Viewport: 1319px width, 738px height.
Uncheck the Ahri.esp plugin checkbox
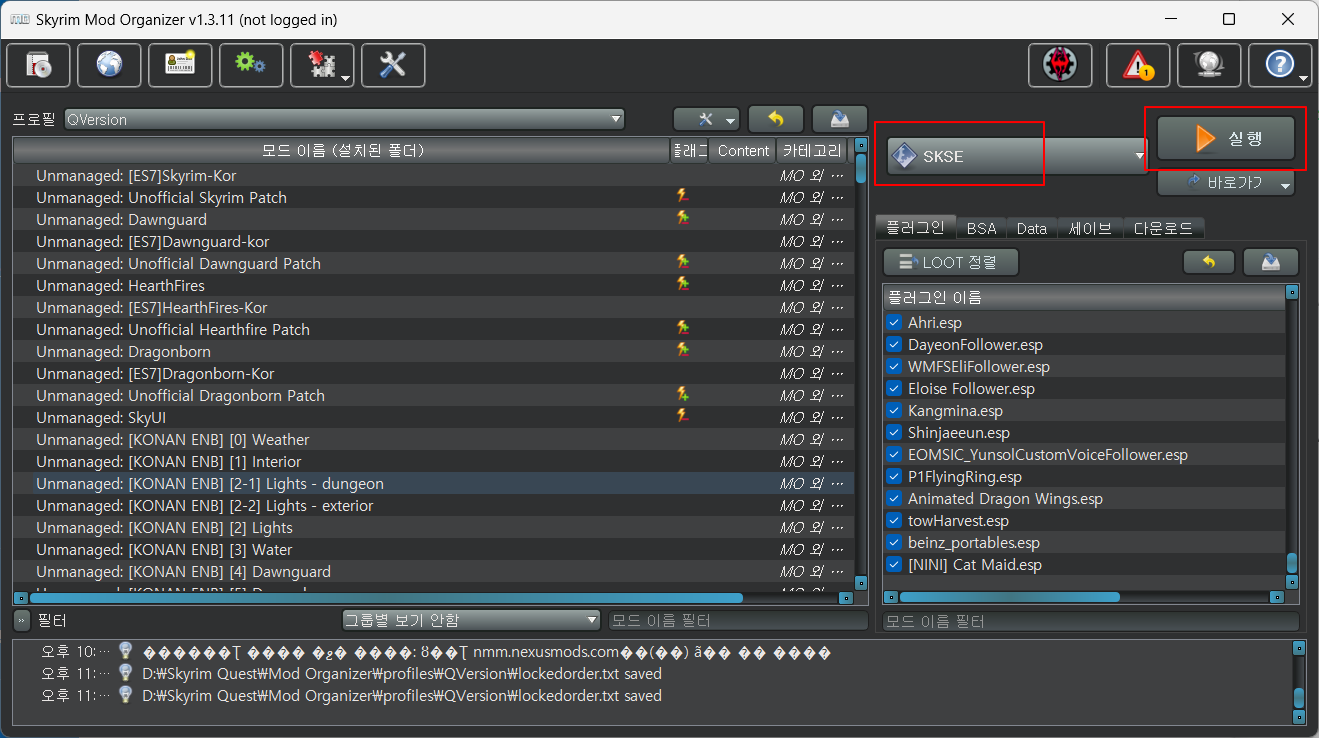tap(895, 323)
